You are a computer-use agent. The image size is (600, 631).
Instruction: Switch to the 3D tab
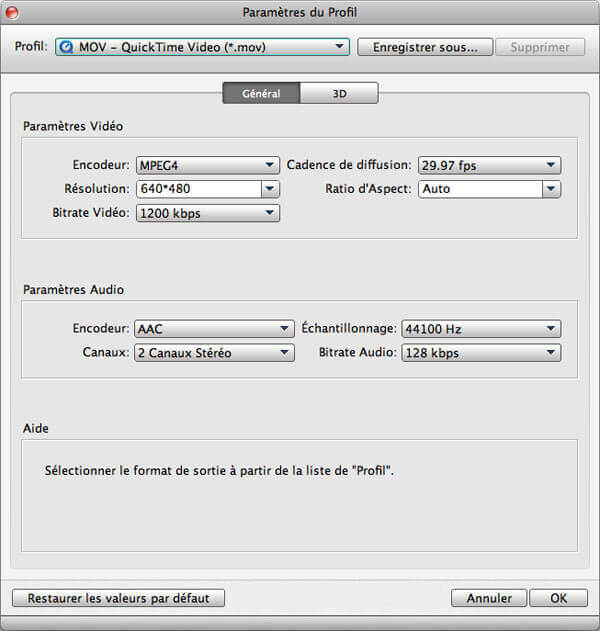(x=339, y=93)
